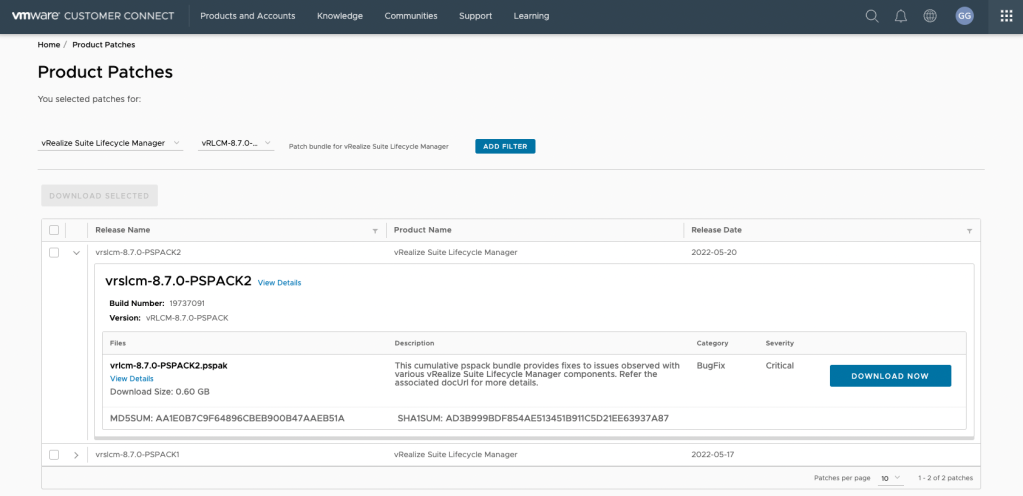Image resolution: width=1023 pixels, height=496 pixels.
Task: Open the notifications bell icon
Action: click(901, 16)
